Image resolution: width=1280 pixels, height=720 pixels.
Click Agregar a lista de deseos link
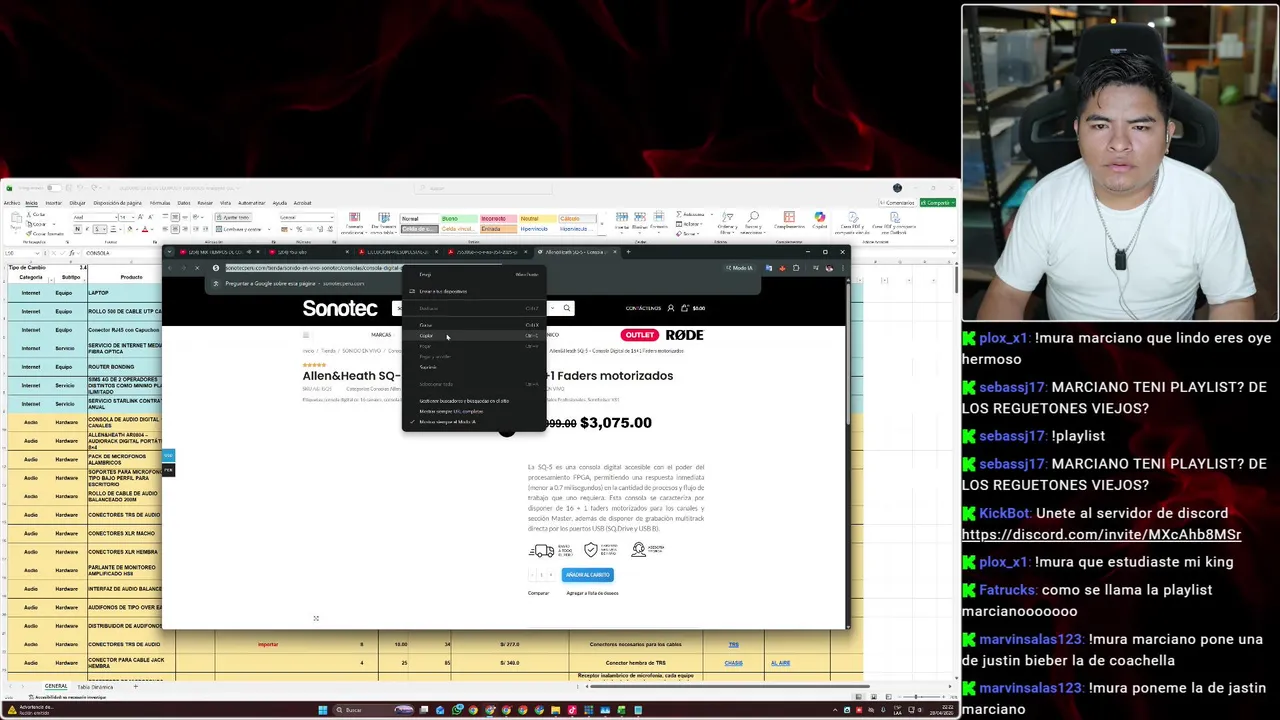592,593
